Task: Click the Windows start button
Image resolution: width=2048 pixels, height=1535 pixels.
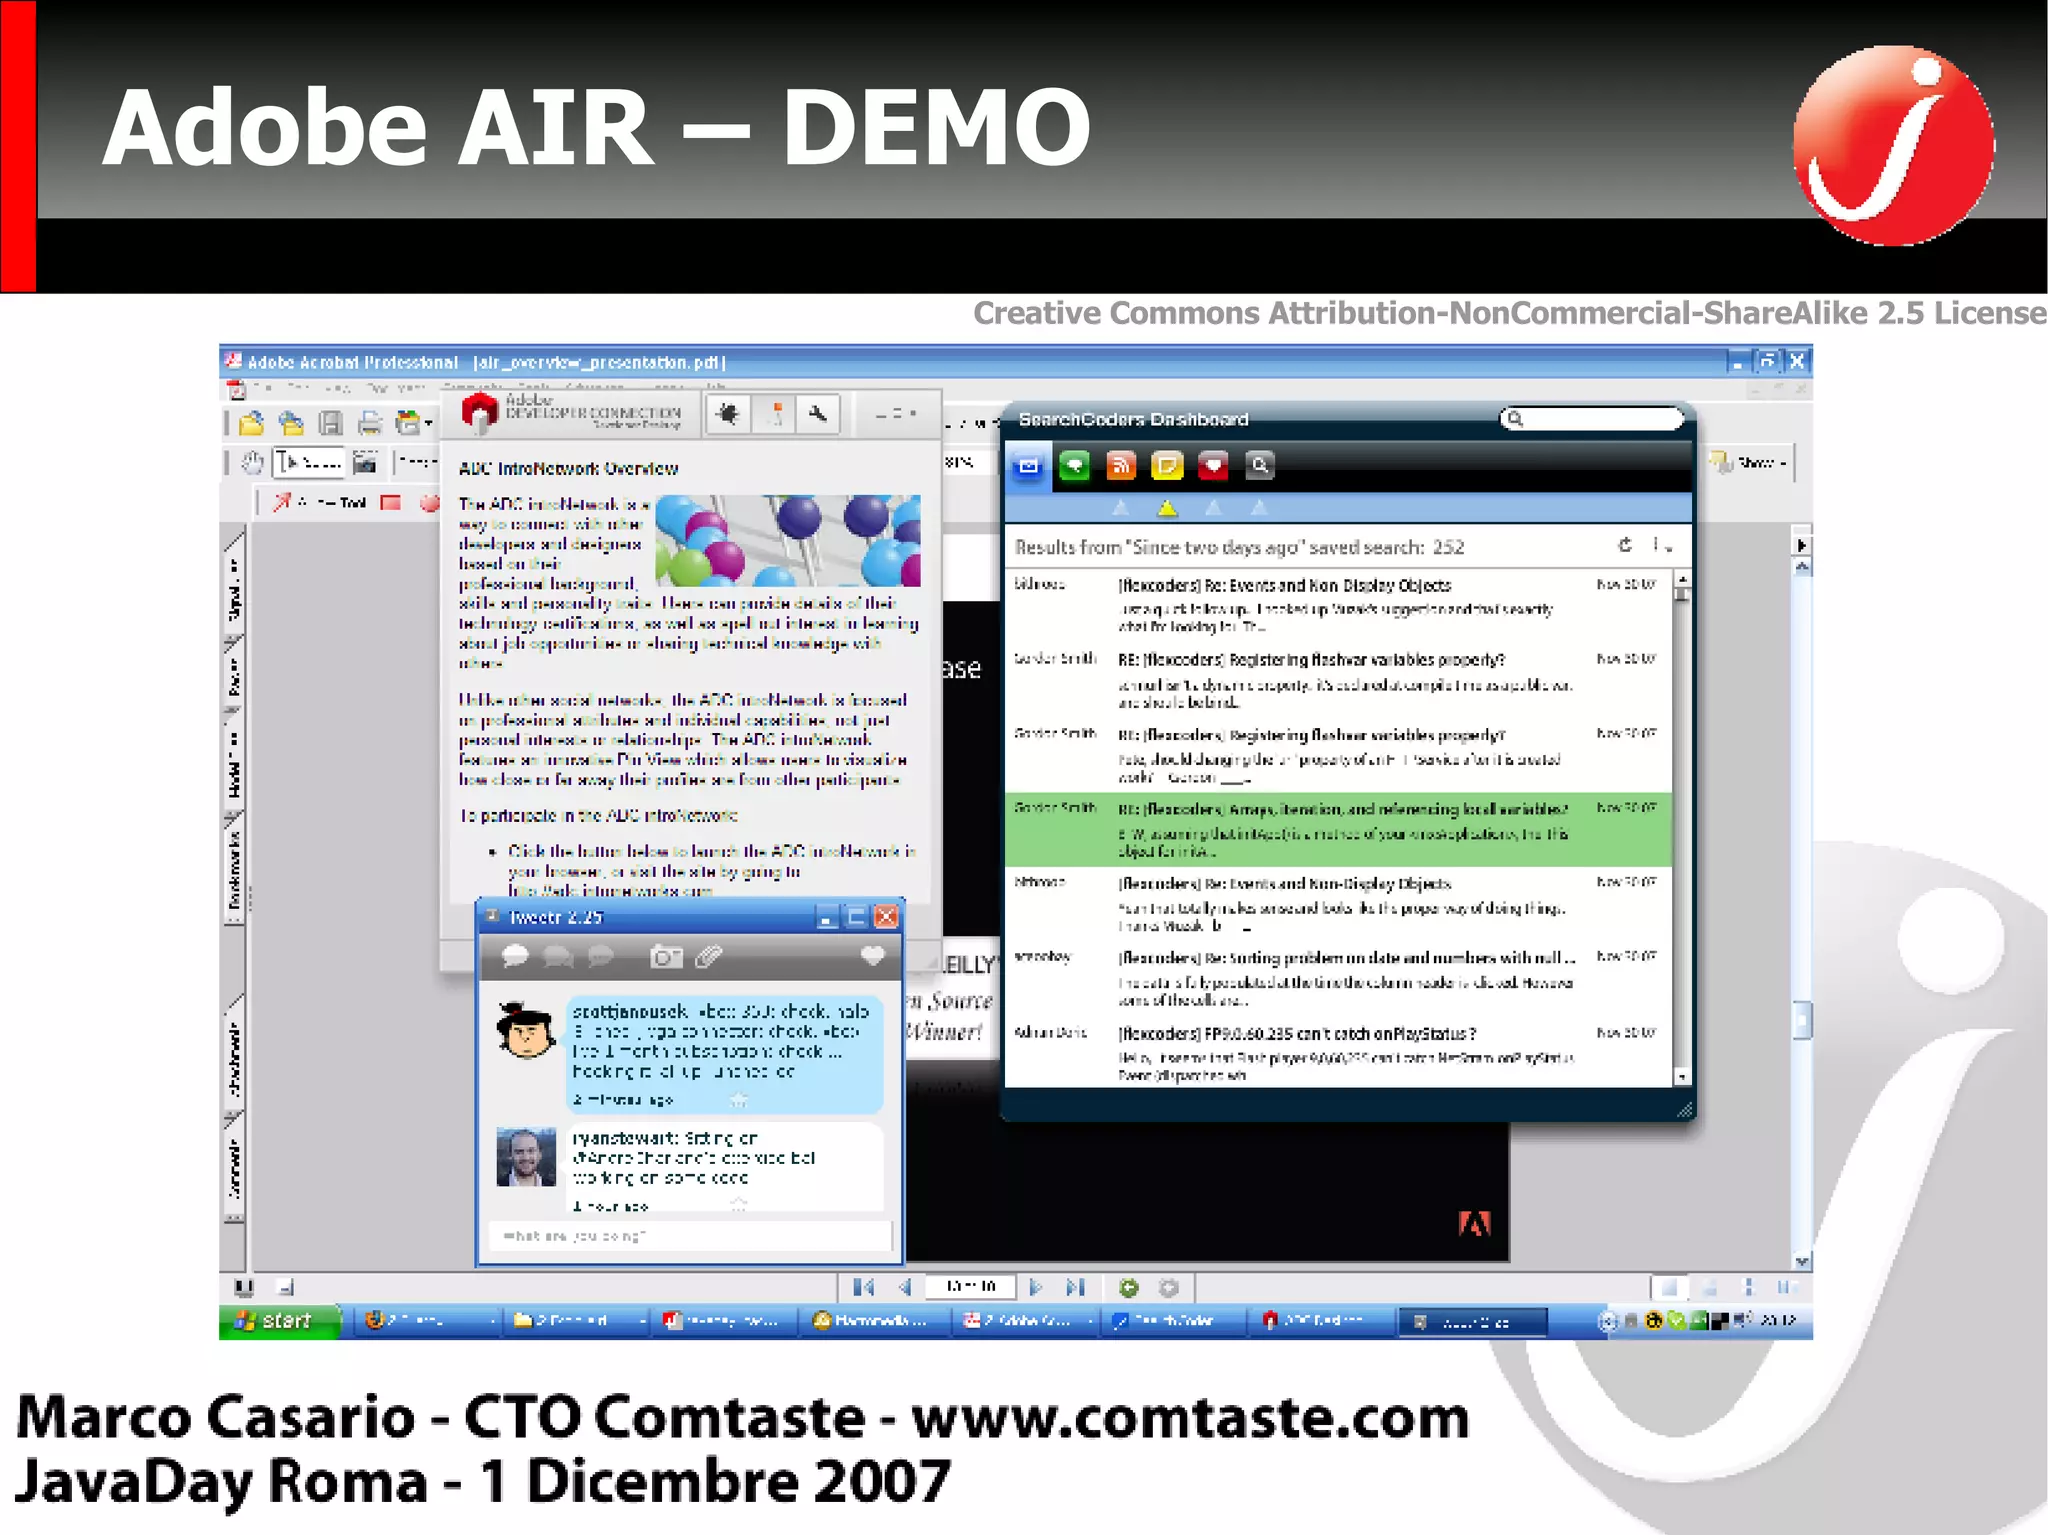Action: [279, 1321]
